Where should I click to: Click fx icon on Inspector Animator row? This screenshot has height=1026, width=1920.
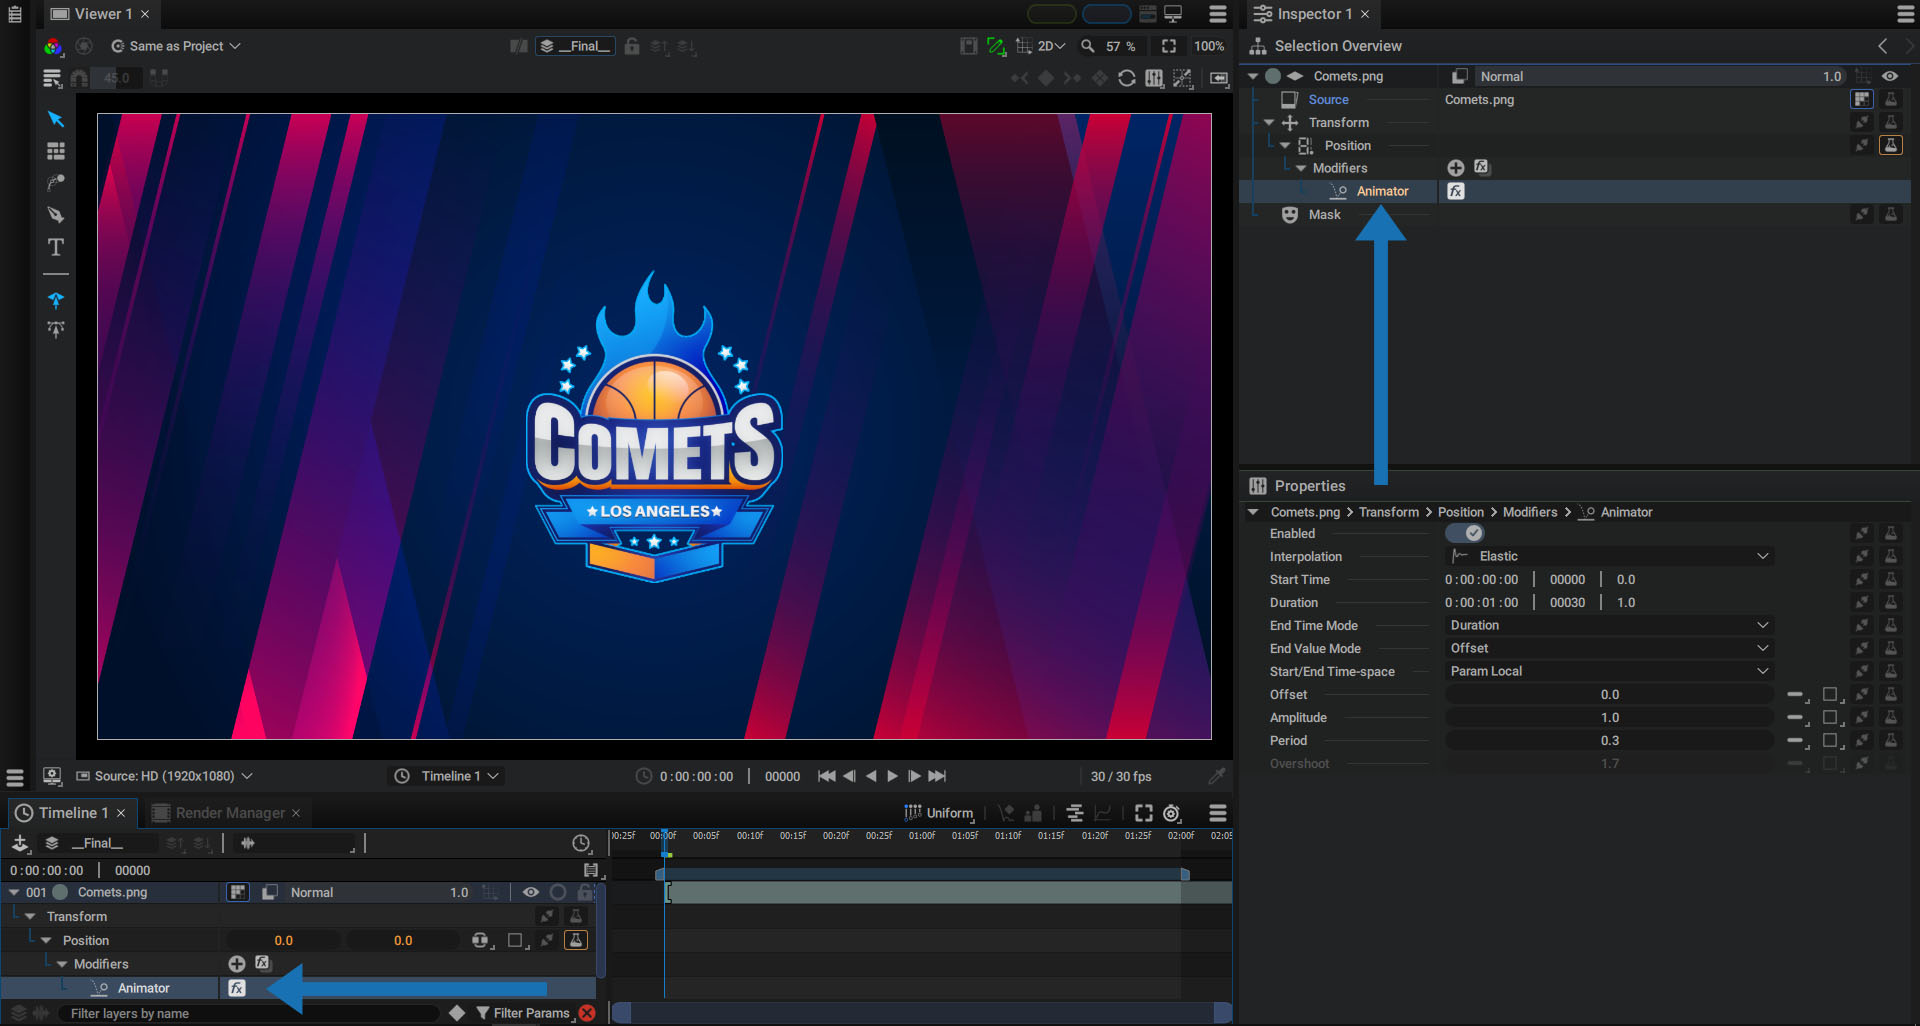pos(1456,191)
